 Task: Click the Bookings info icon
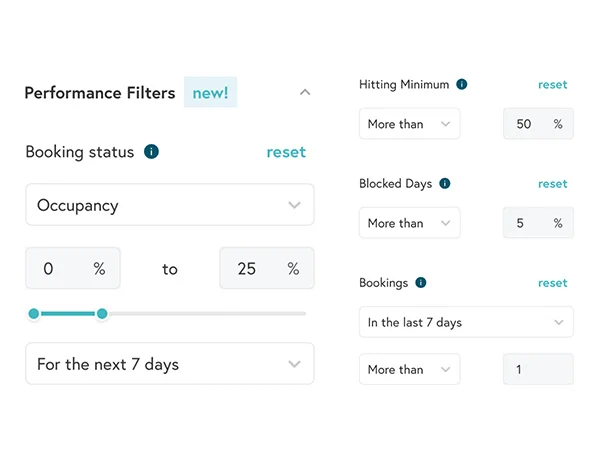click(421, 283)
